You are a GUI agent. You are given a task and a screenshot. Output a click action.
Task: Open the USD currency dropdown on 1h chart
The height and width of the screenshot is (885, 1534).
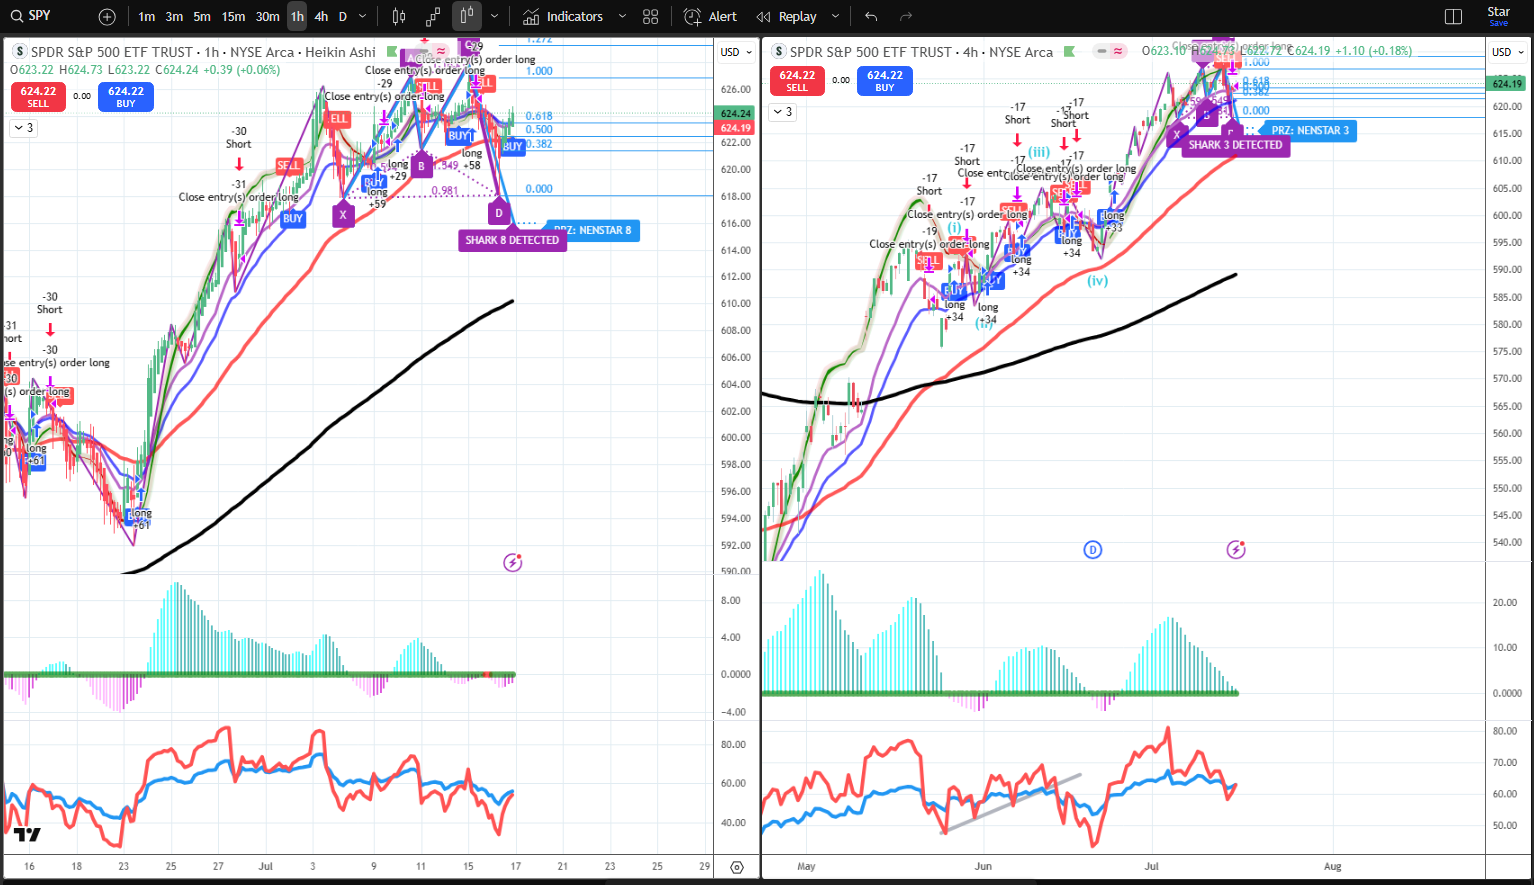pos(736,52)
